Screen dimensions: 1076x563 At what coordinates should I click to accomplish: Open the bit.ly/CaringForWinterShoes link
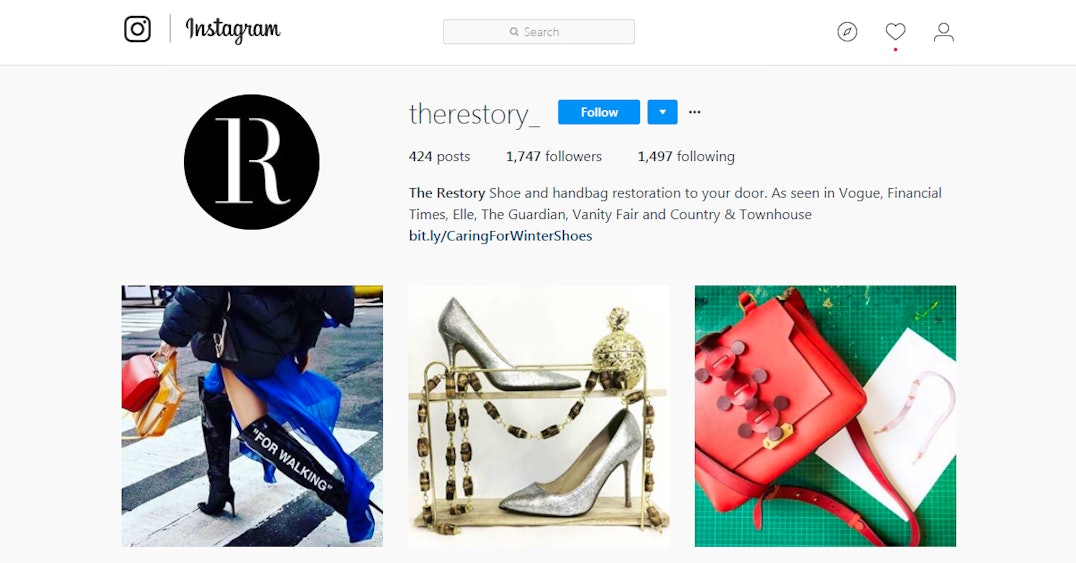coord(500,235)
